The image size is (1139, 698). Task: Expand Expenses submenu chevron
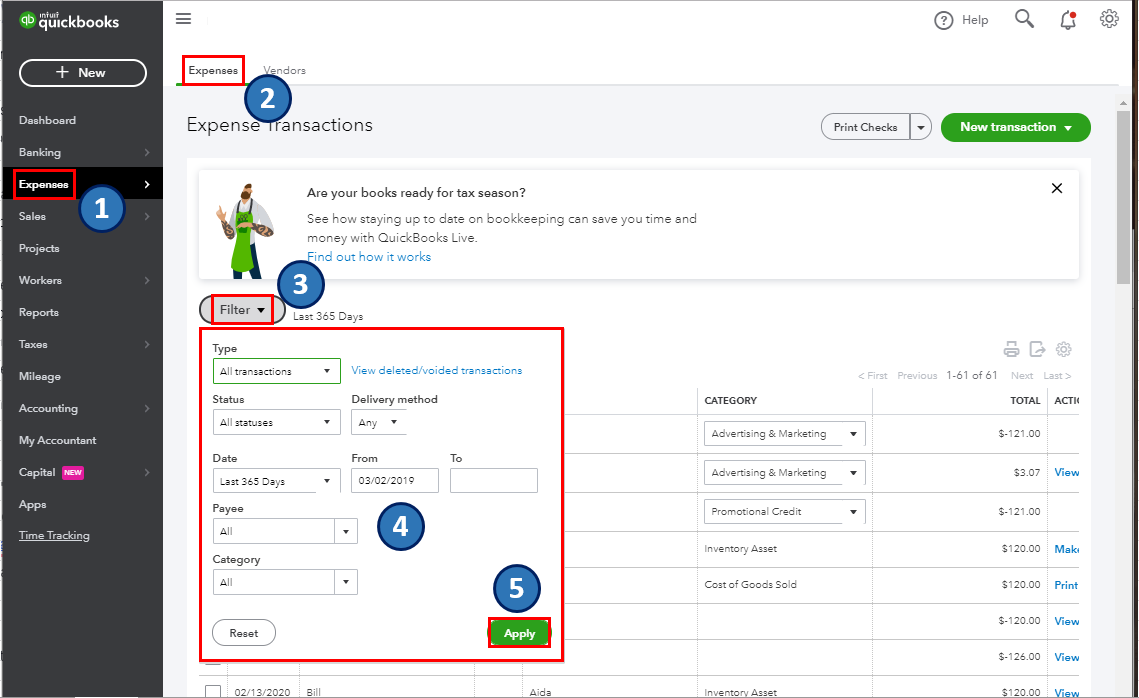147,184
